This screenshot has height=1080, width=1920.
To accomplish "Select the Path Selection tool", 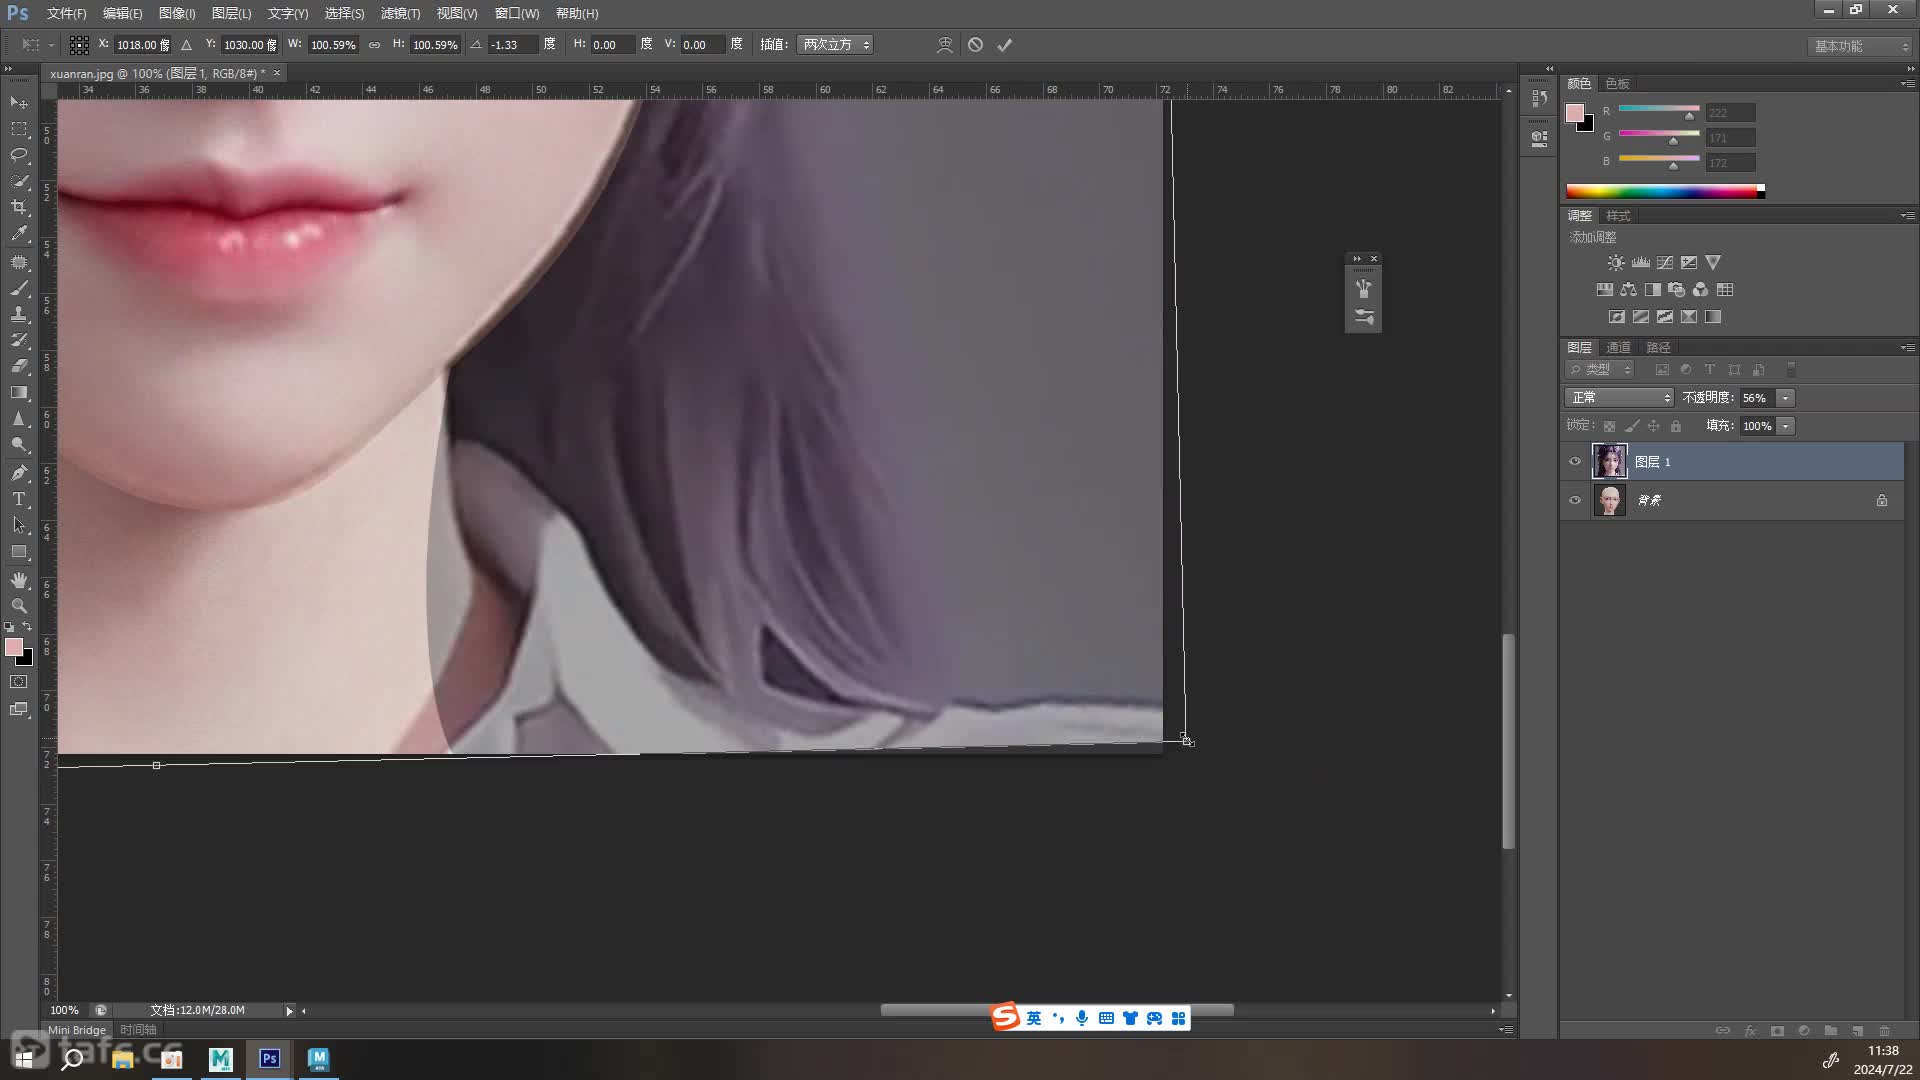I will point(19,525).
